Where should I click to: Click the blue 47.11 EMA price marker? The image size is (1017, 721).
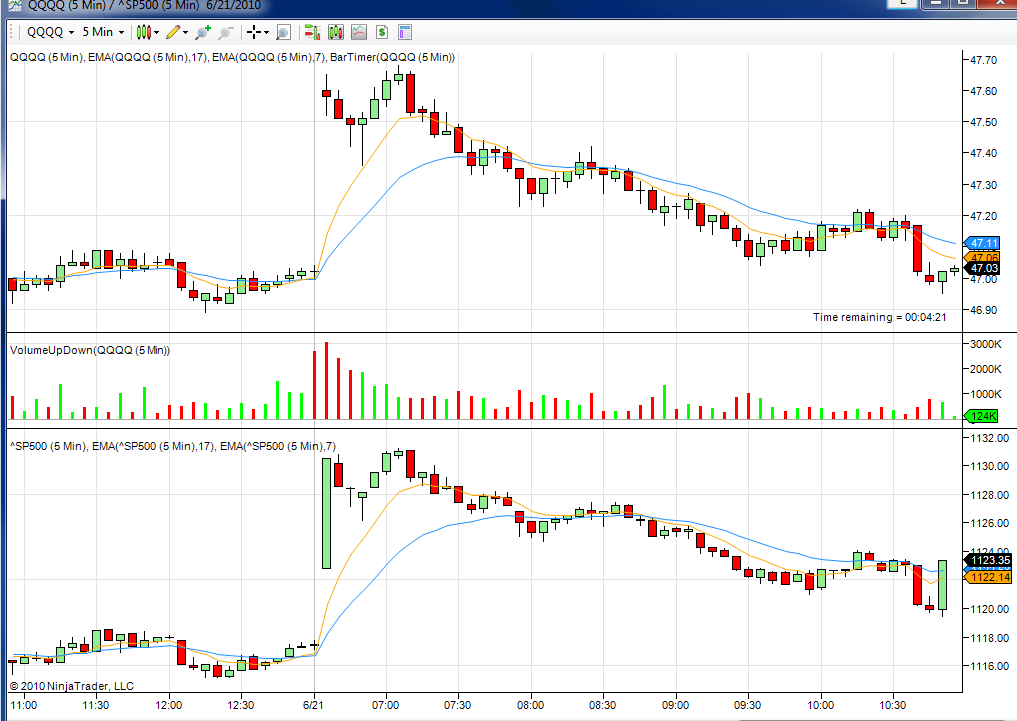[982, 243]
